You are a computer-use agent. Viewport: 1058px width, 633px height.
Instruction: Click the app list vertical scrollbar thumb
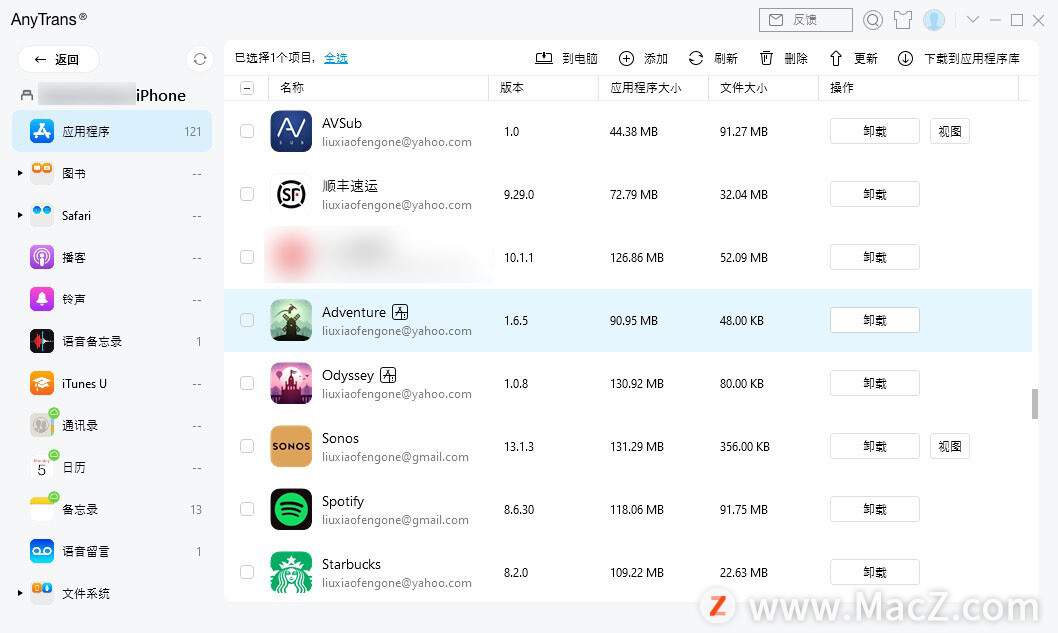pyautogui.click(x=1034, y=404)
